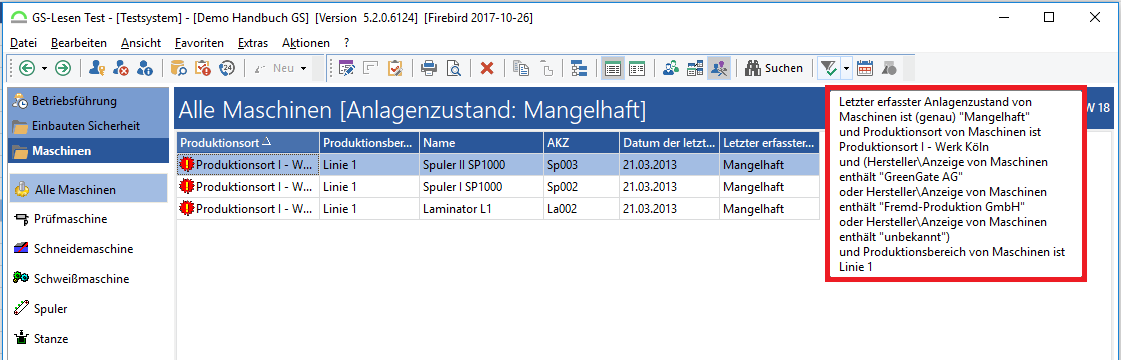Open the ? help menu
The height and width of the screenshot is (360, 1122).
coord(346,43)
